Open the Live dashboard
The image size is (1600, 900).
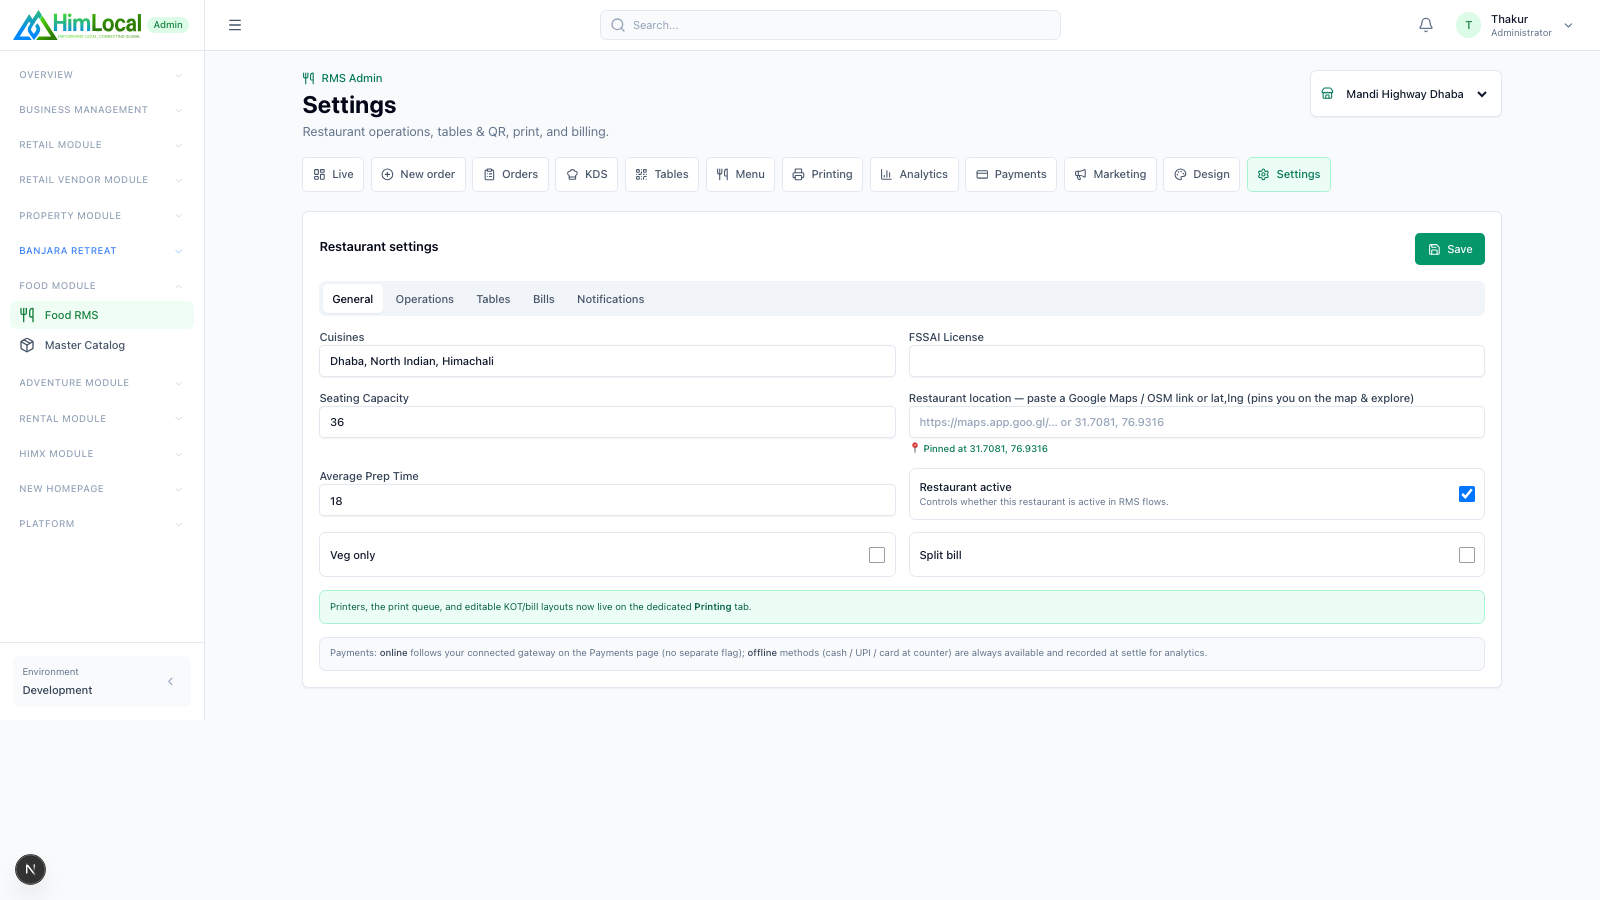tap(333, 174)
